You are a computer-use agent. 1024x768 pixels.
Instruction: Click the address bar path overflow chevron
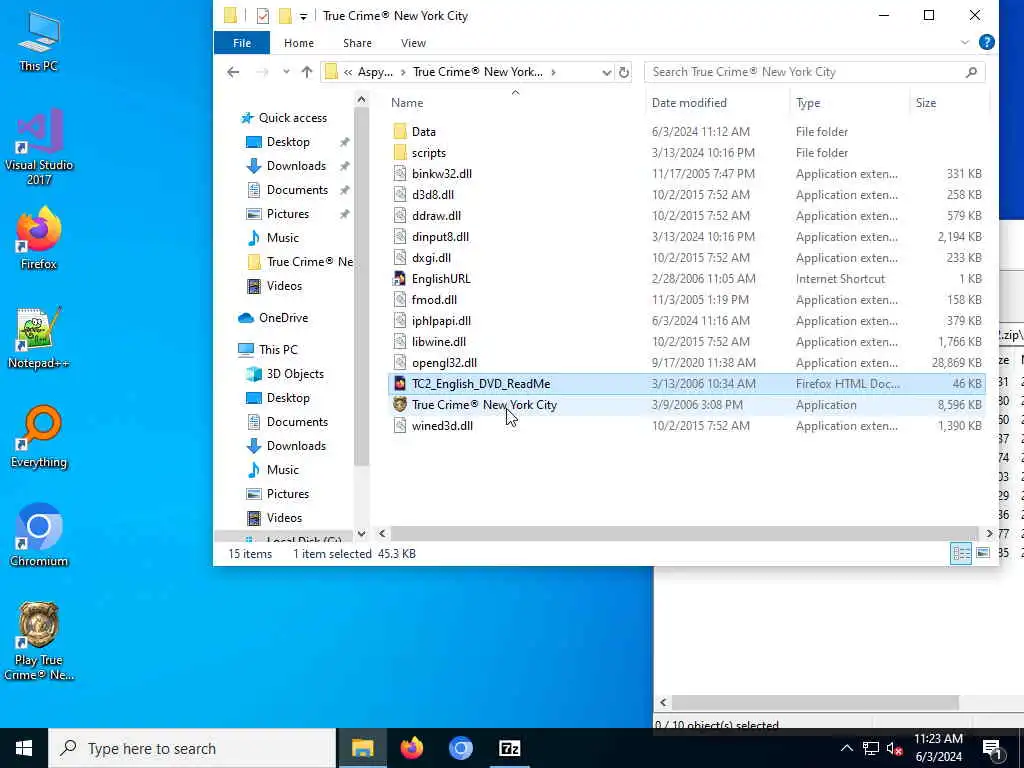point(348,72)
